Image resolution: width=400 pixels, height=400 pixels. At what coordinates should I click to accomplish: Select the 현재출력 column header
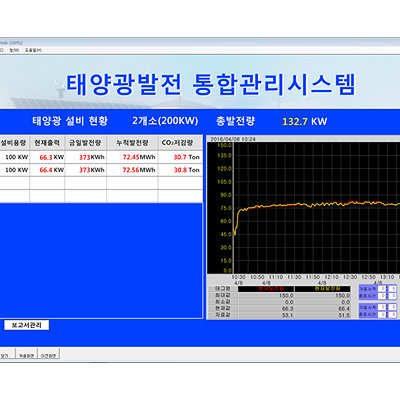coord(47,143)
